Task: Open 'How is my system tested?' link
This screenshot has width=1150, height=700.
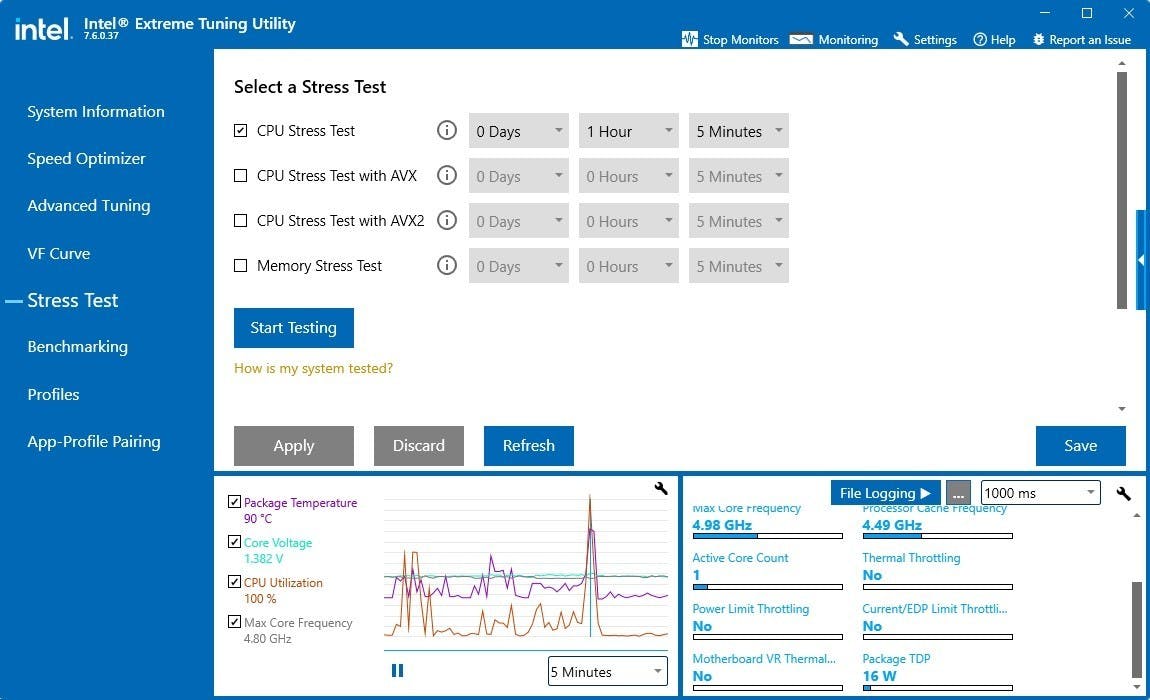Action: click(x=313, y=368)
